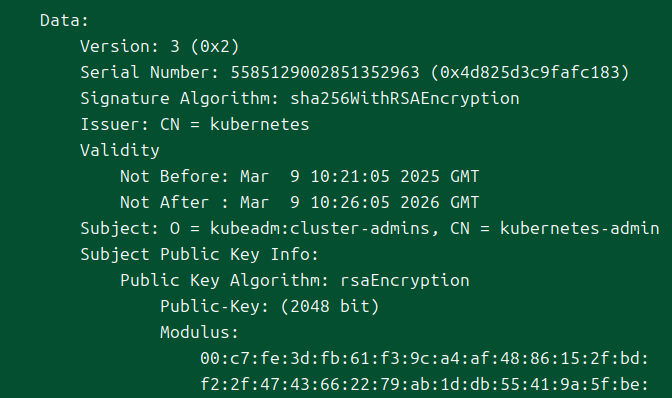
Task: Click the 'Version: 3 (0x2)' line
Action: coord(159,46)
